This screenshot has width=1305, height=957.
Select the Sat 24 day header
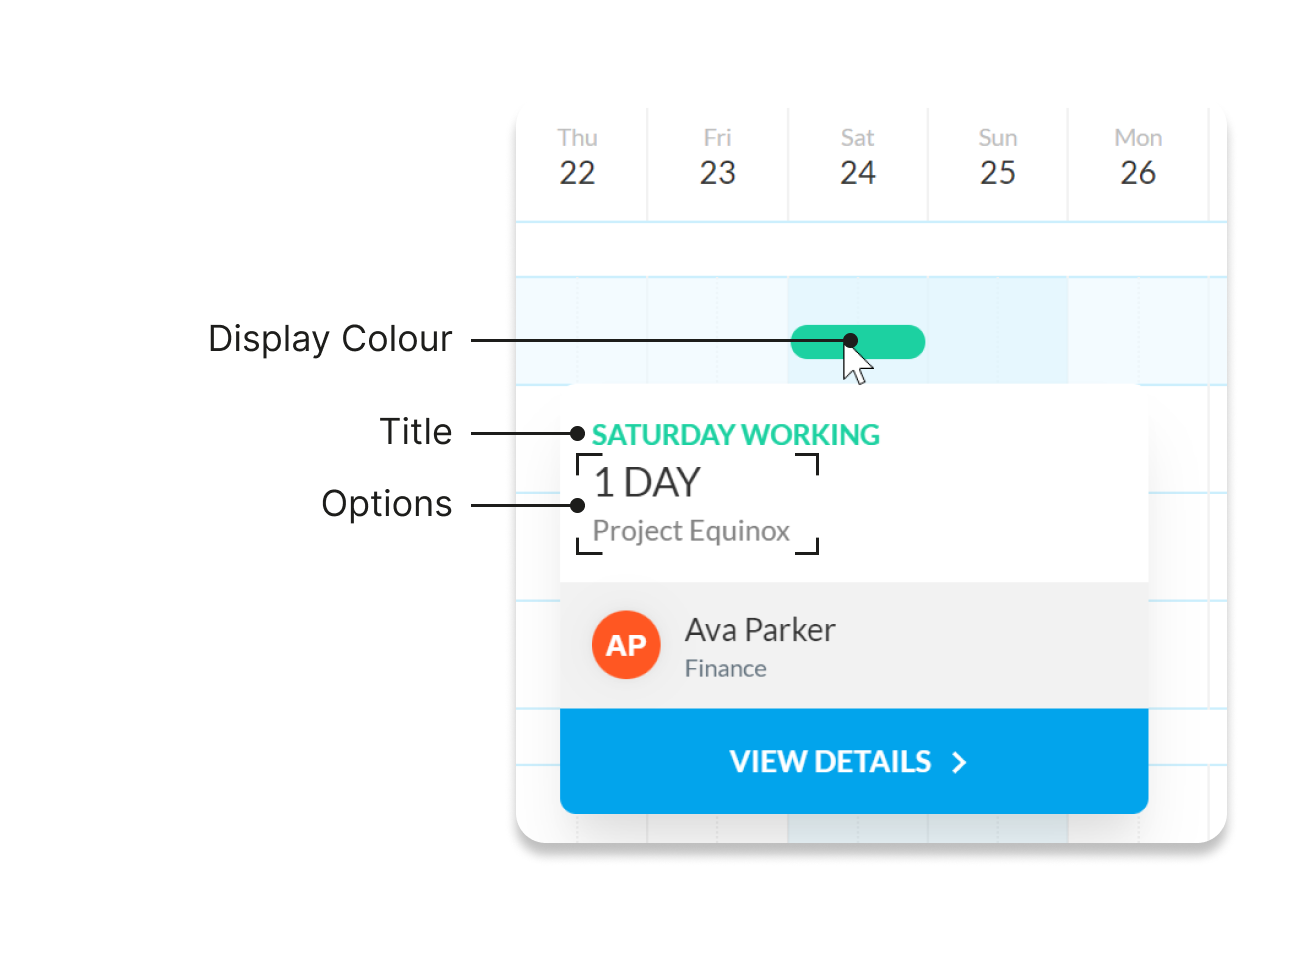tap(858, 157)
